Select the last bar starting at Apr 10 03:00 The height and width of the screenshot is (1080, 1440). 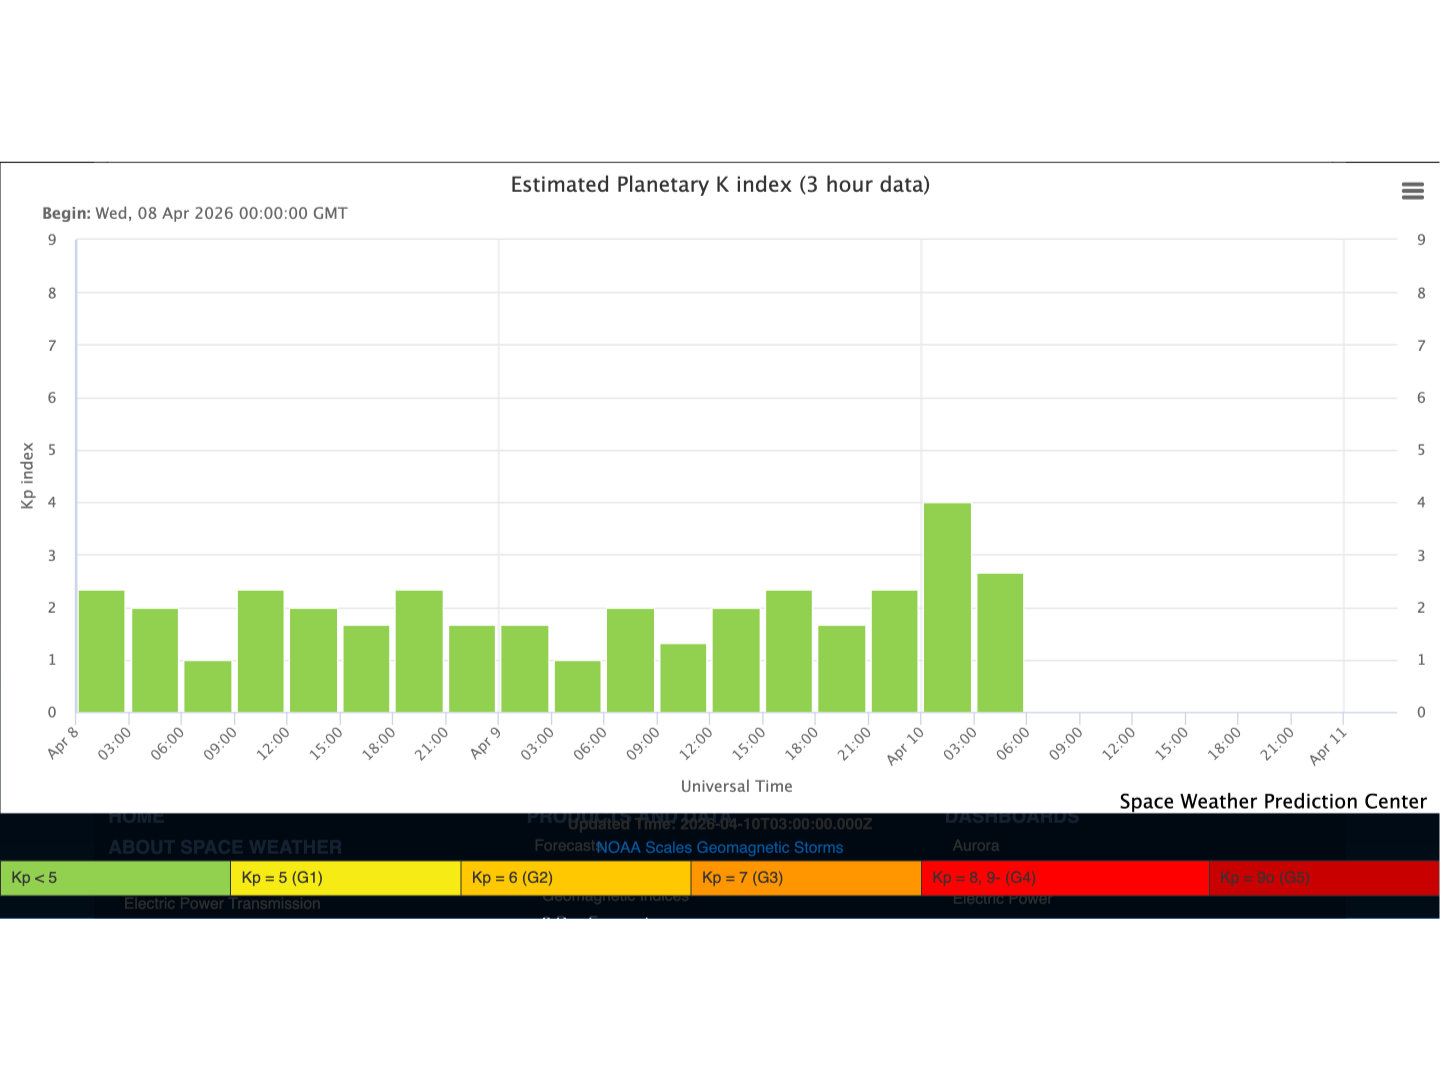[x=1000, y=643]
